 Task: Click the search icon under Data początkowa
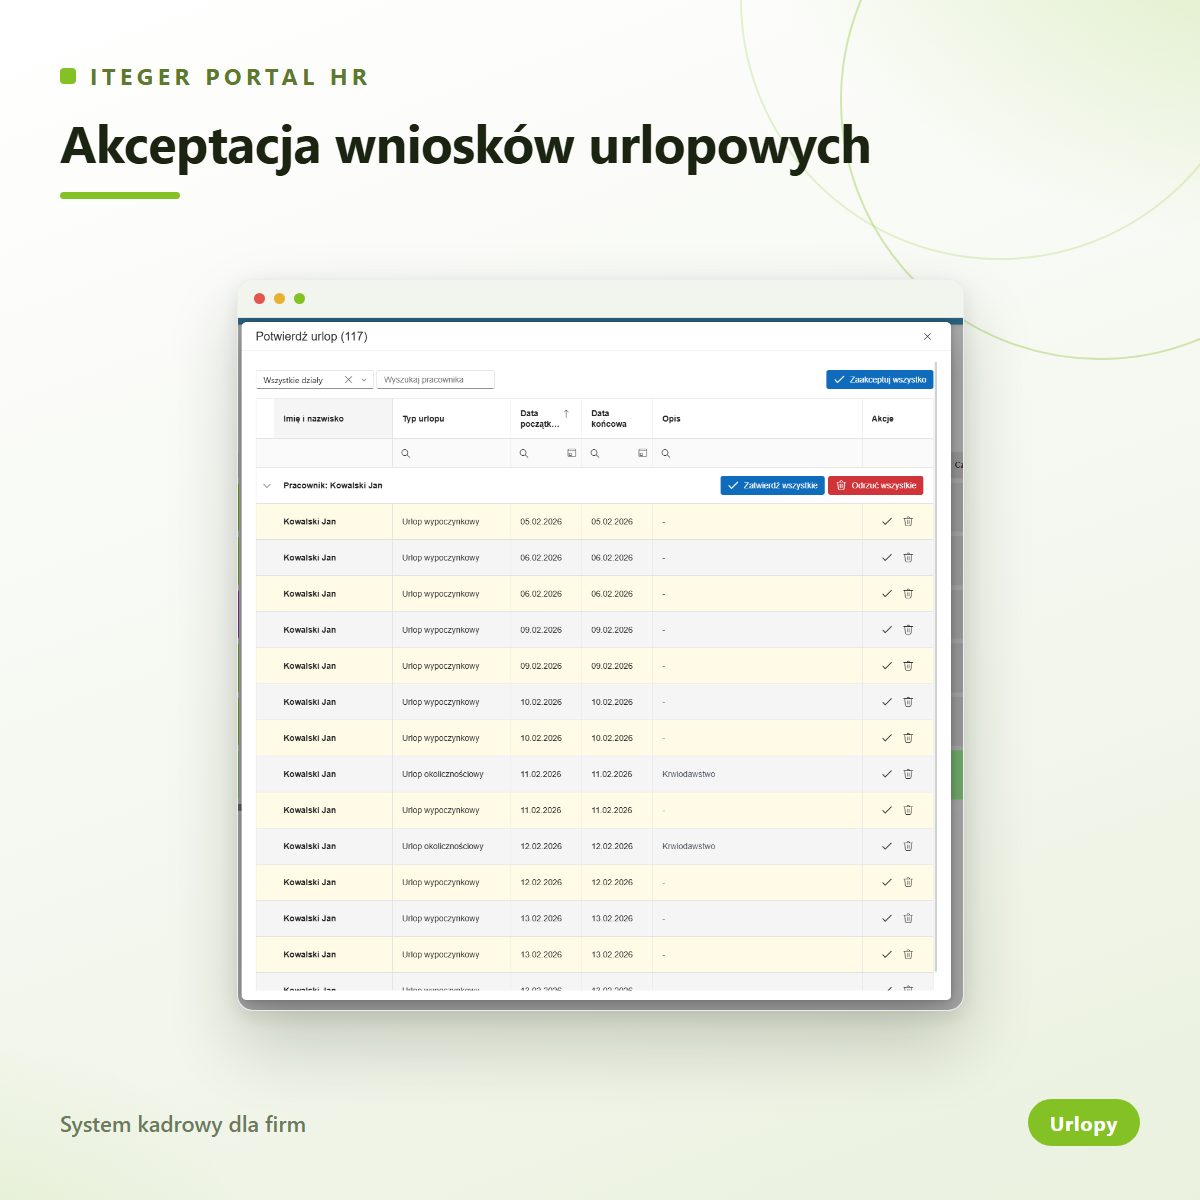pos(524,453)
